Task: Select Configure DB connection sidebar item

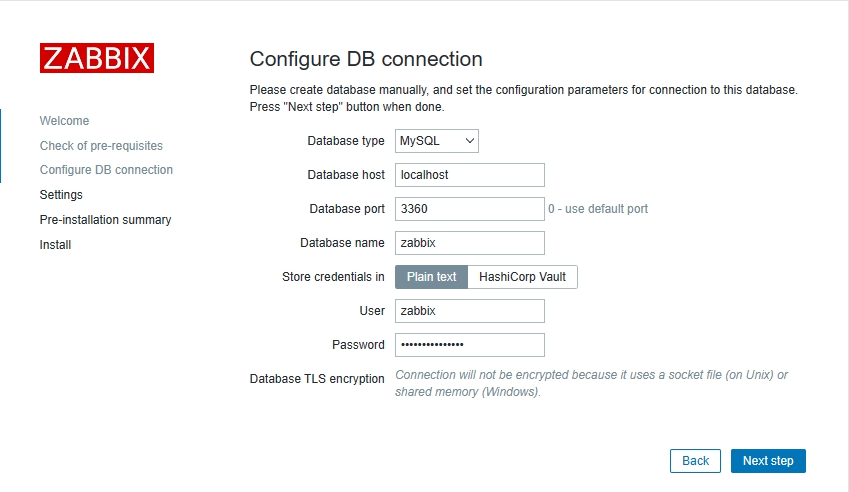Action: (106, 170)
